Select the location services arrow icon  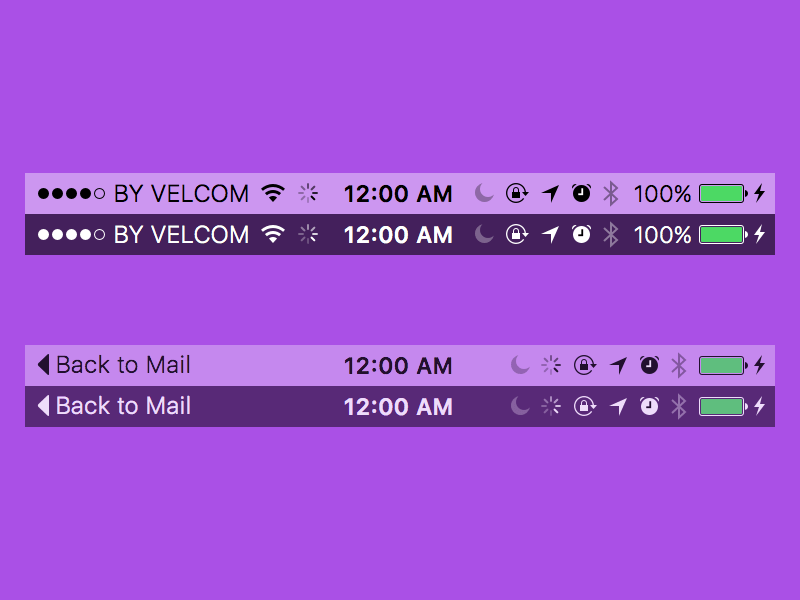(550, 193)
